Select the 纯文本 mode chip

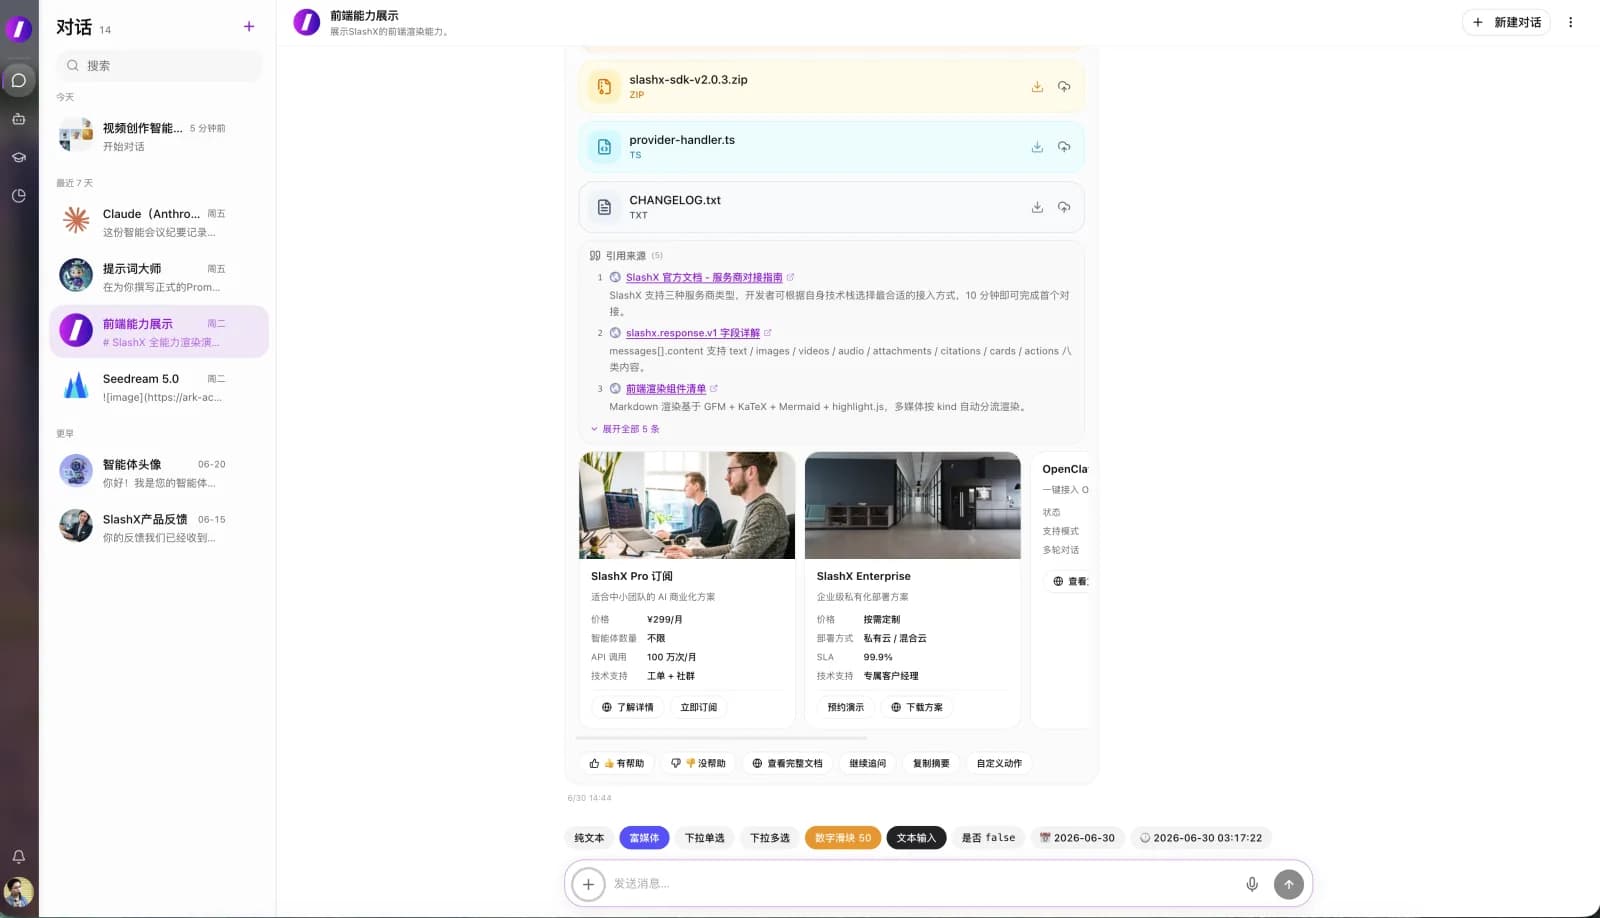(x=589, y=838)
